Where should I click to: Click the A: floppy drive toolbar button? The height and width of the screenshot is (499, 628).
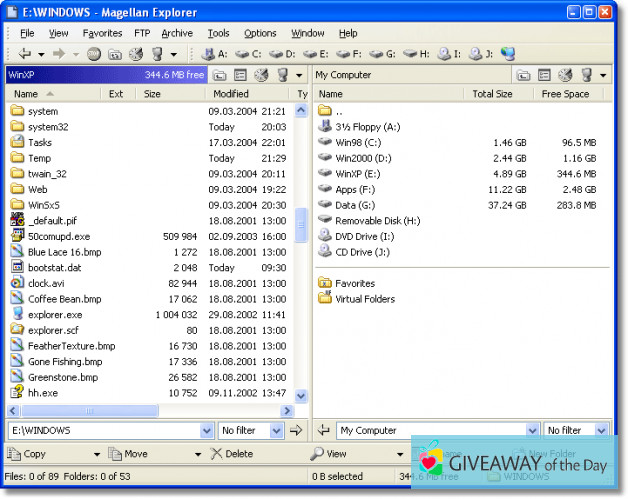(214, 54)
